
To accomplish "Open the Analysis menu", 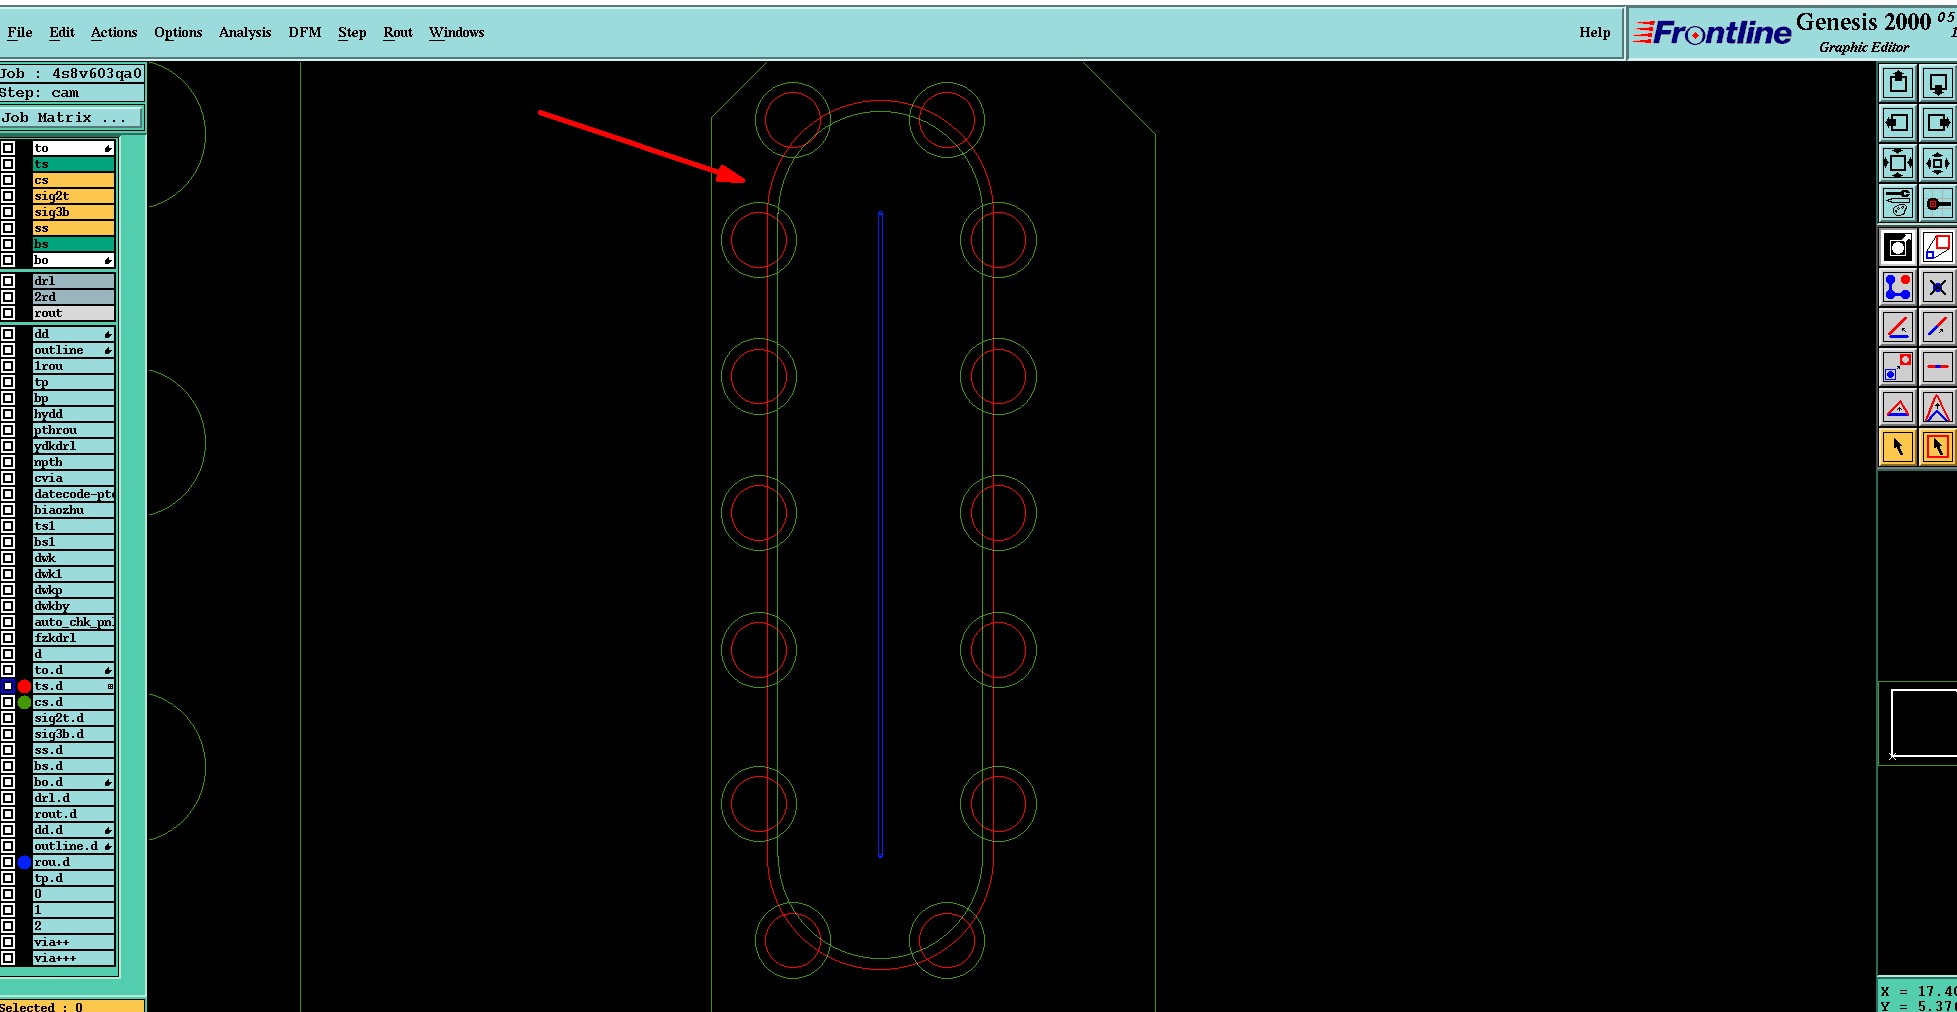I will click(245, 32).
